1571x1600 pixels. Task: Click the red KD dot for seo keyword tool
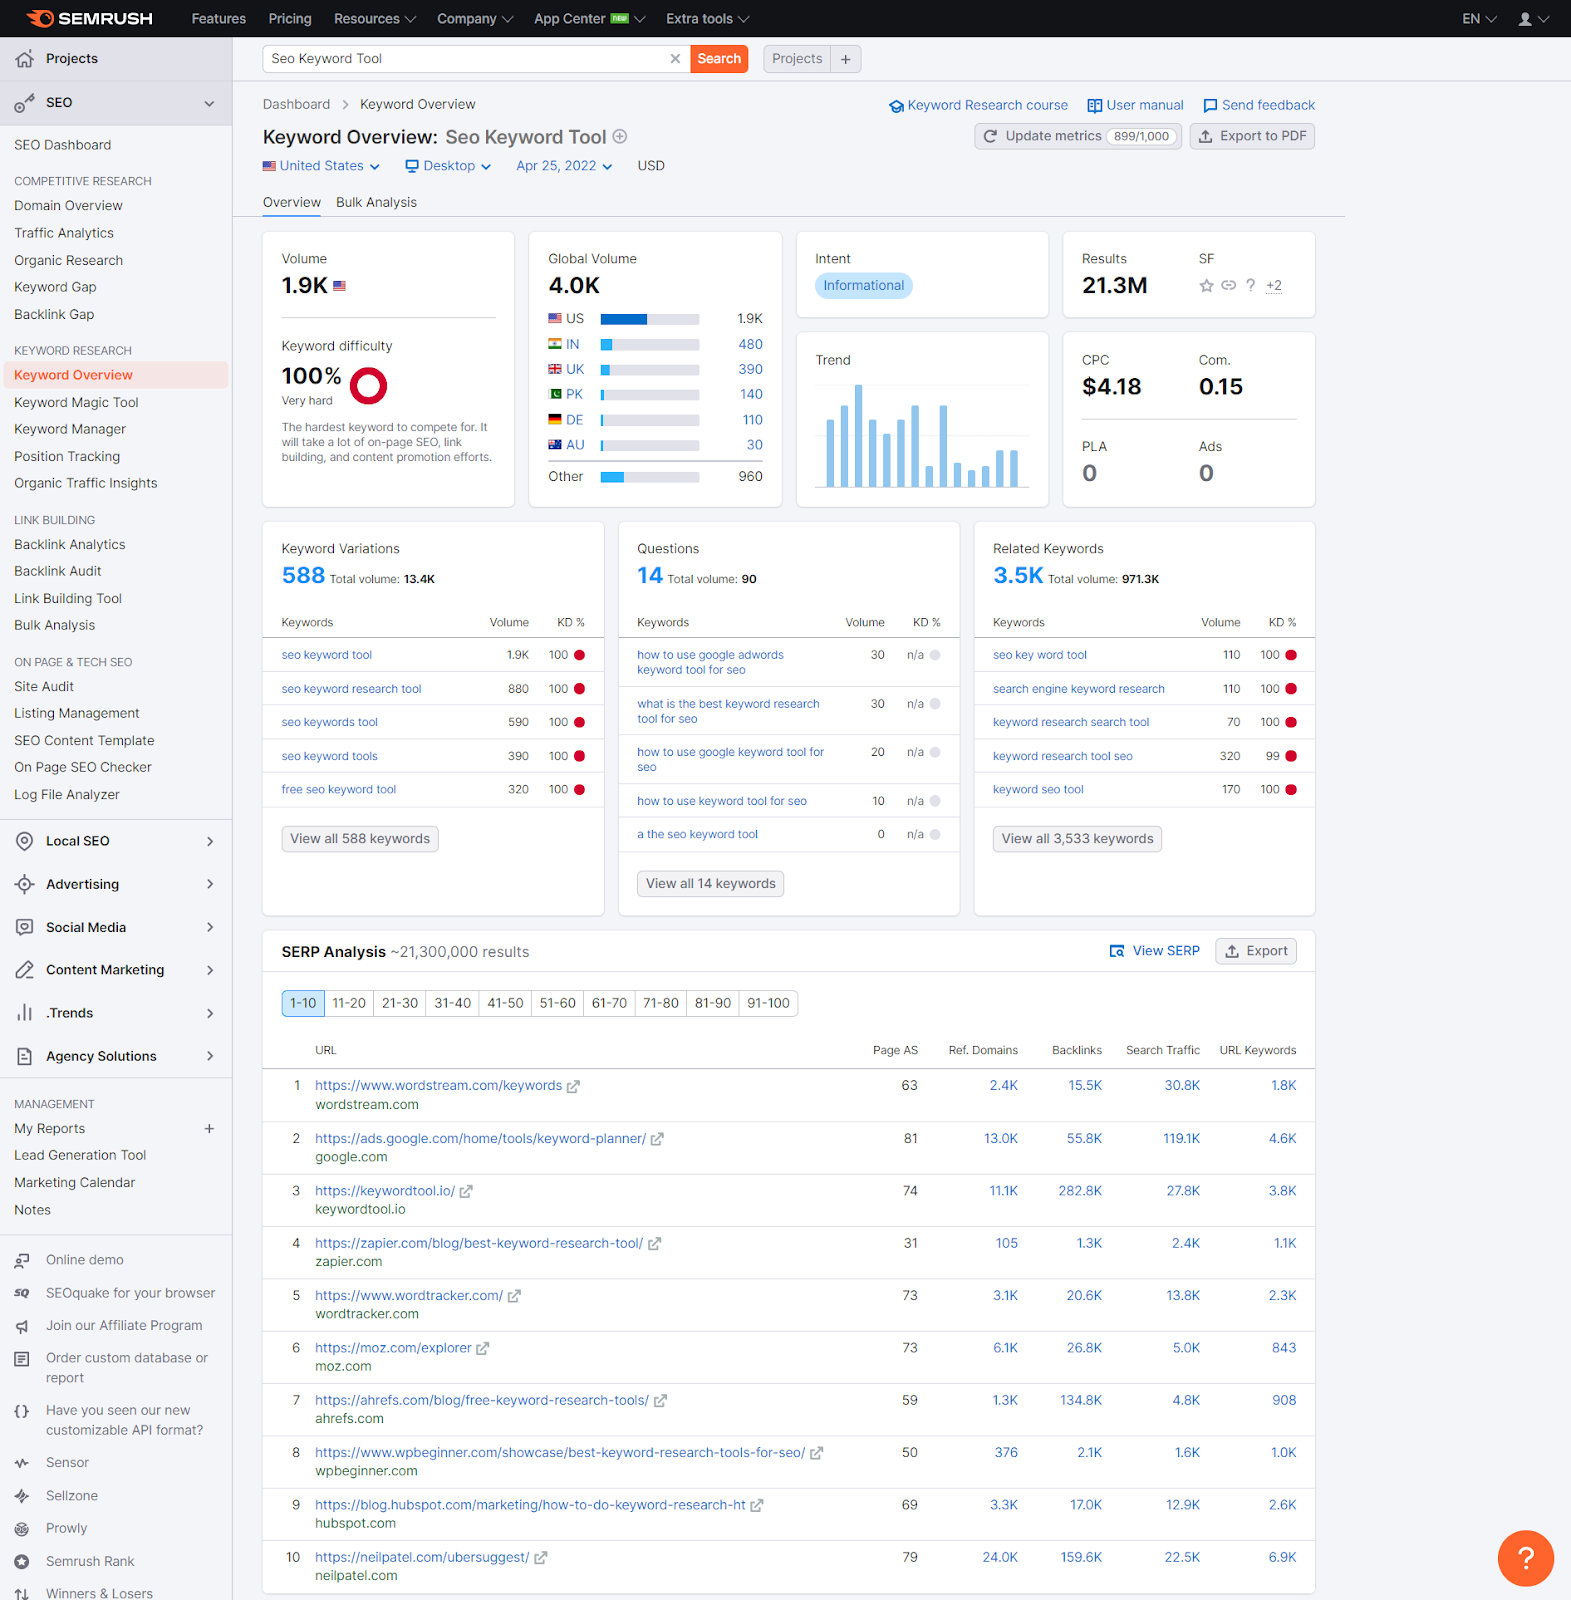click(x=580, y=655)
